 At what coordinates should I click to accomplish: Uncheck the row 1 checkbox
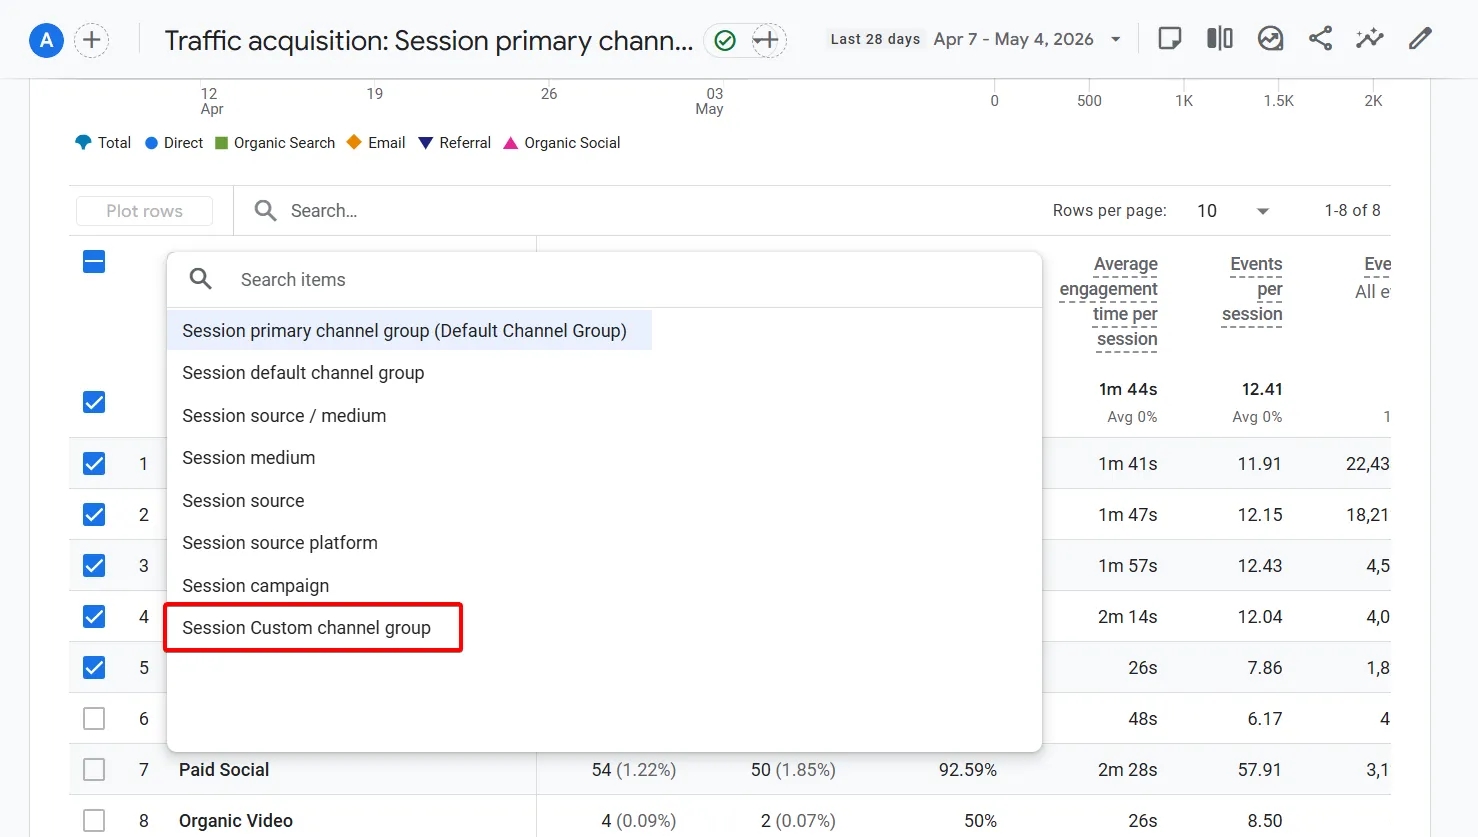(94, 463)
